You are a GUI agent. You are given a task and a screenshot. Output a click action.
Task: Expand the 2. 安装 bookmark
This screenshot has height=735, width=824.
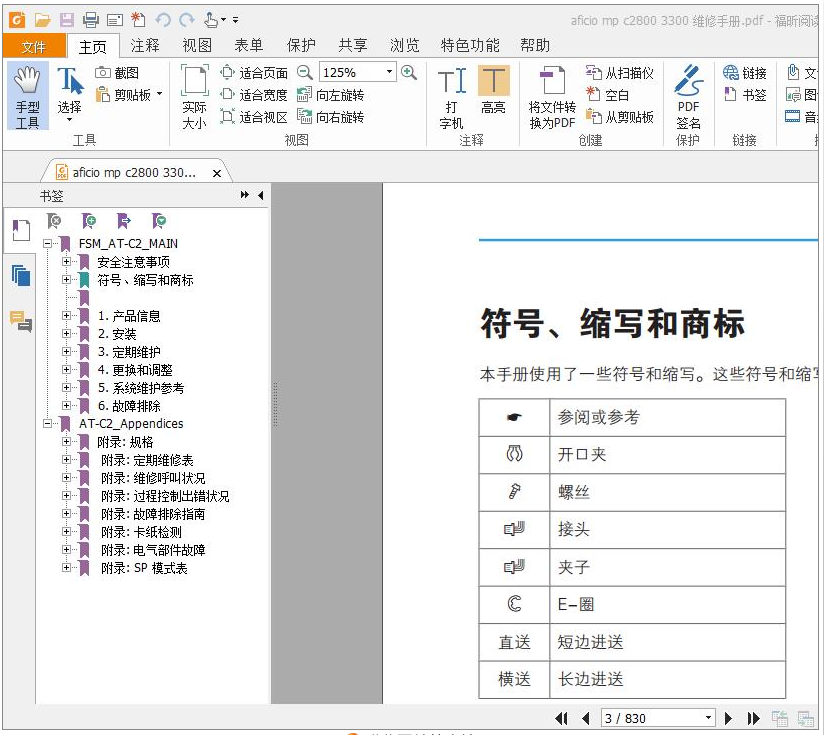coord(66,333)
